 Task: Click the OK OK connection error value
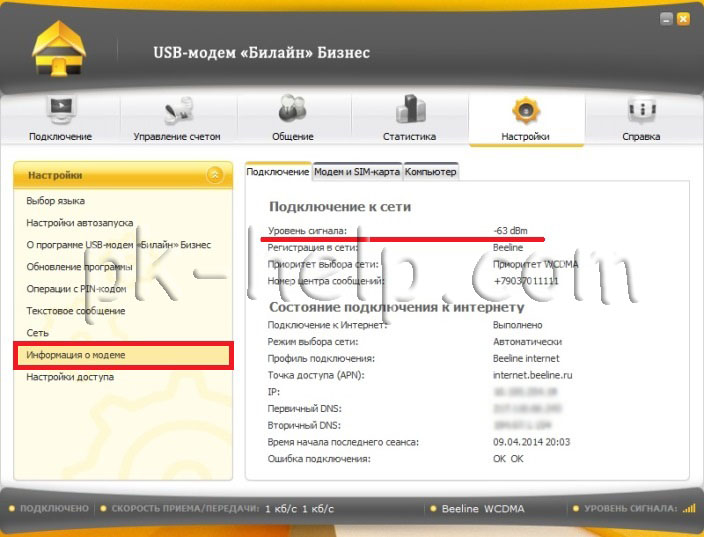[508, 459]
